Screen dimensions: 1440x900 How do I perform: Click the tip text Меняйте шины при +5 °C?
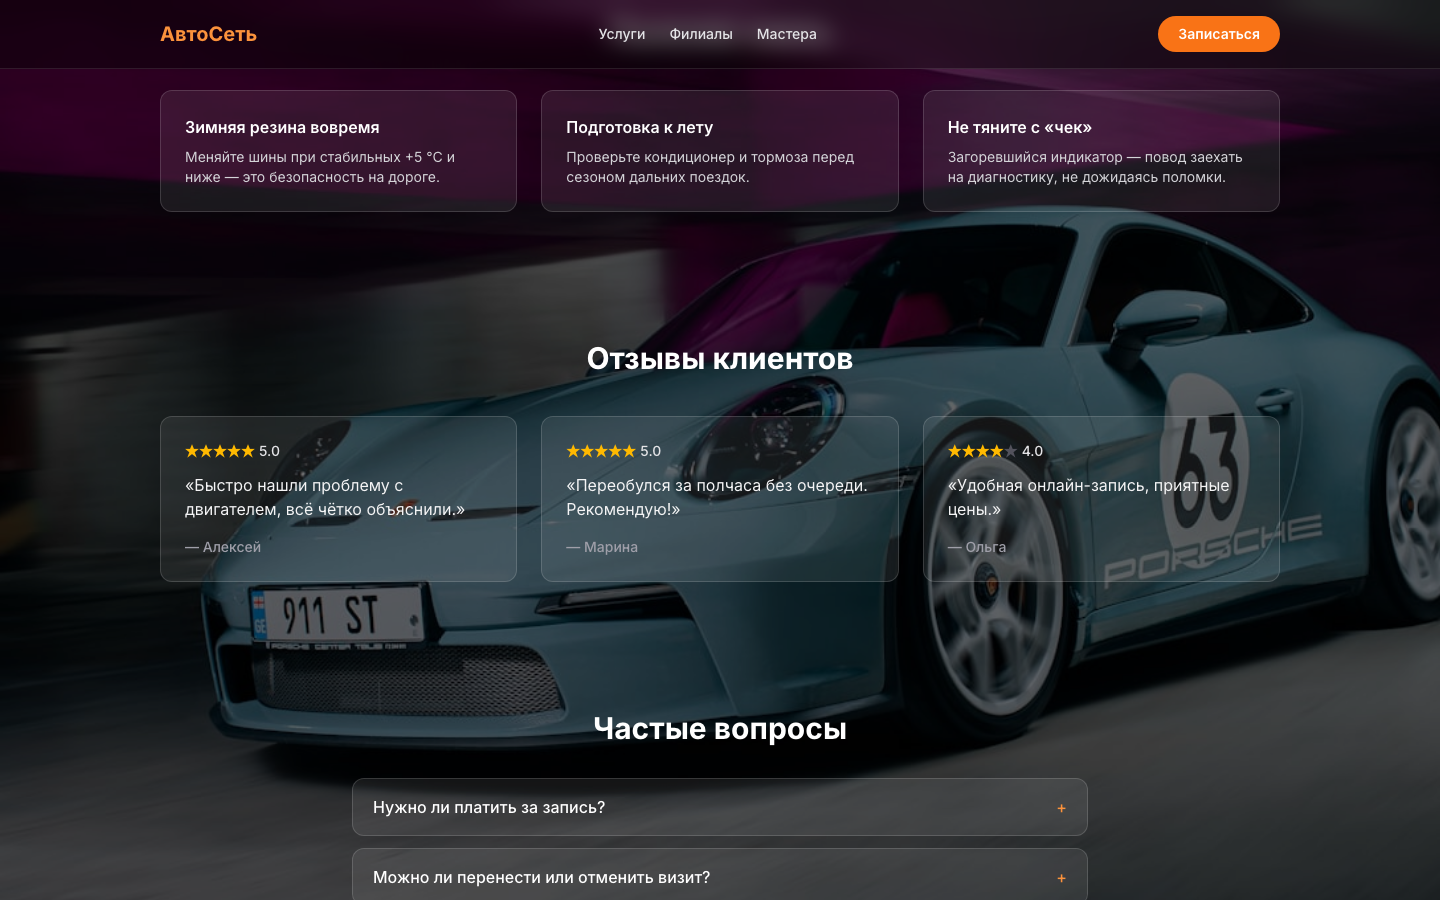click(320, 167)
